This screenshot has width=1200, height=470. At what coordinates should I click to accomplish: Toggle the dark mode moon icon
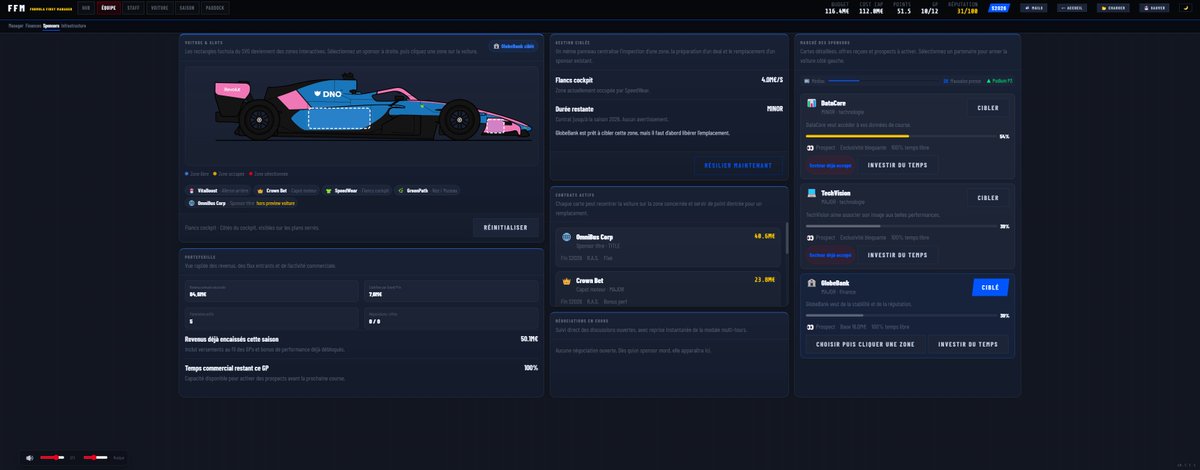pos(1187,7)
